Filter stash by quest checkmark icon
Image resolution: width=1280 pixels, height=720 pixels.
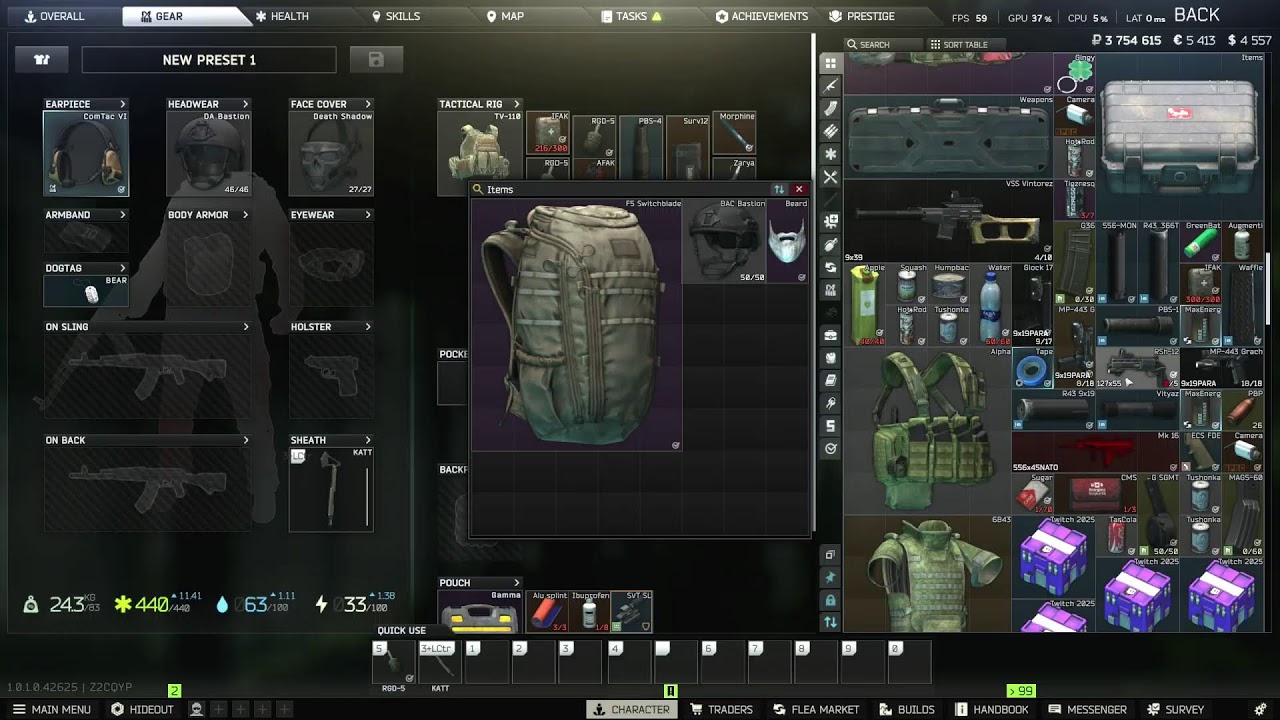830,449
